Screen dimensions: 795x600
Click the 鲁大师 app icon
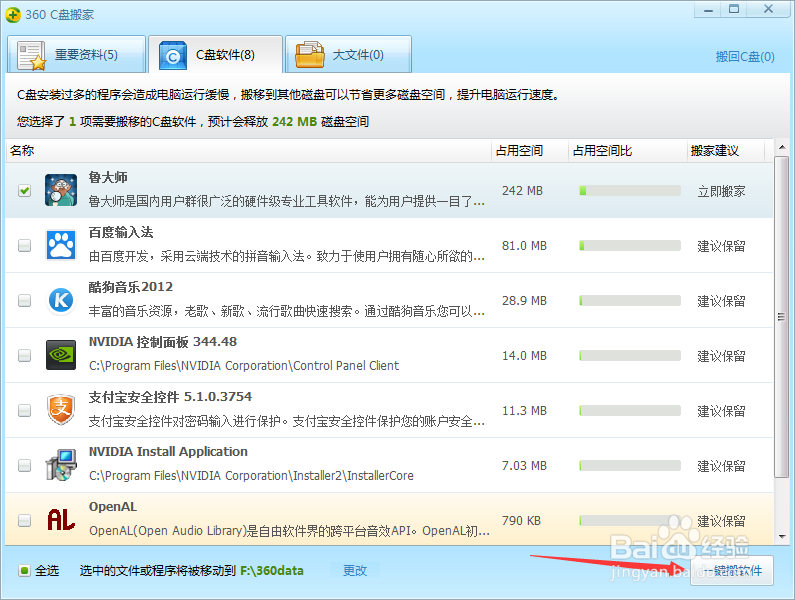click(61, 190)
